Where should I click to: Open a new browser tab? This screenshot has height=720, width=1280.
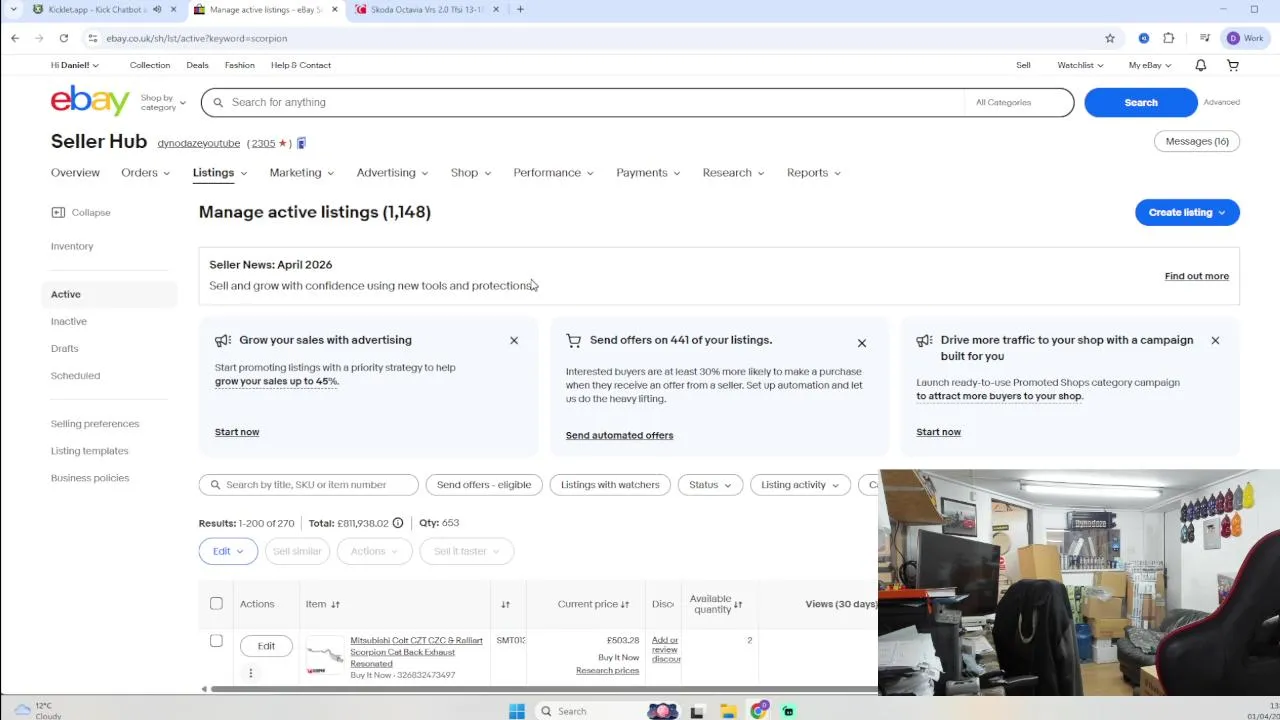520,9
